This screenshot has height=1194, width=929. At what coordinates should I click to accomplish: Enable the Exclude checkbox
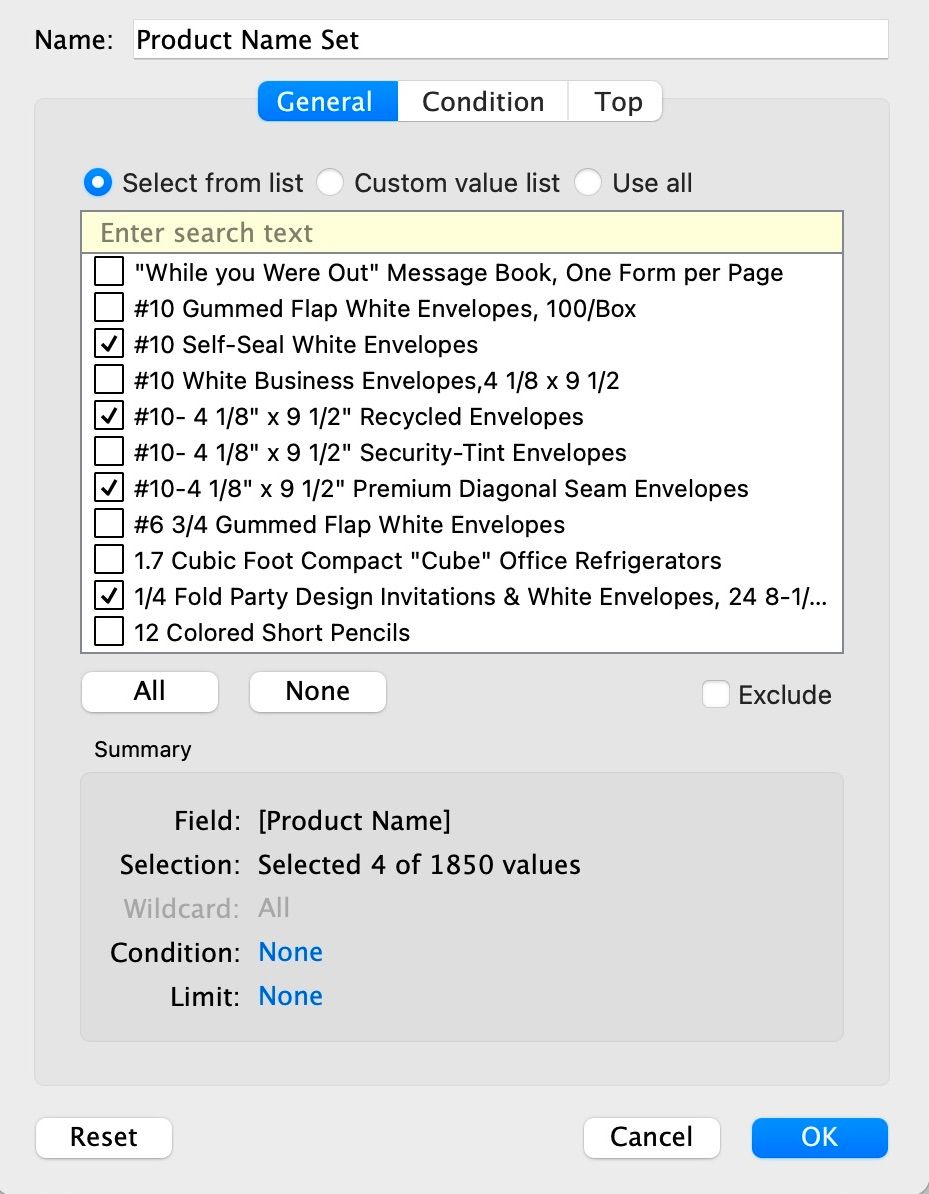tap(716, 695)
